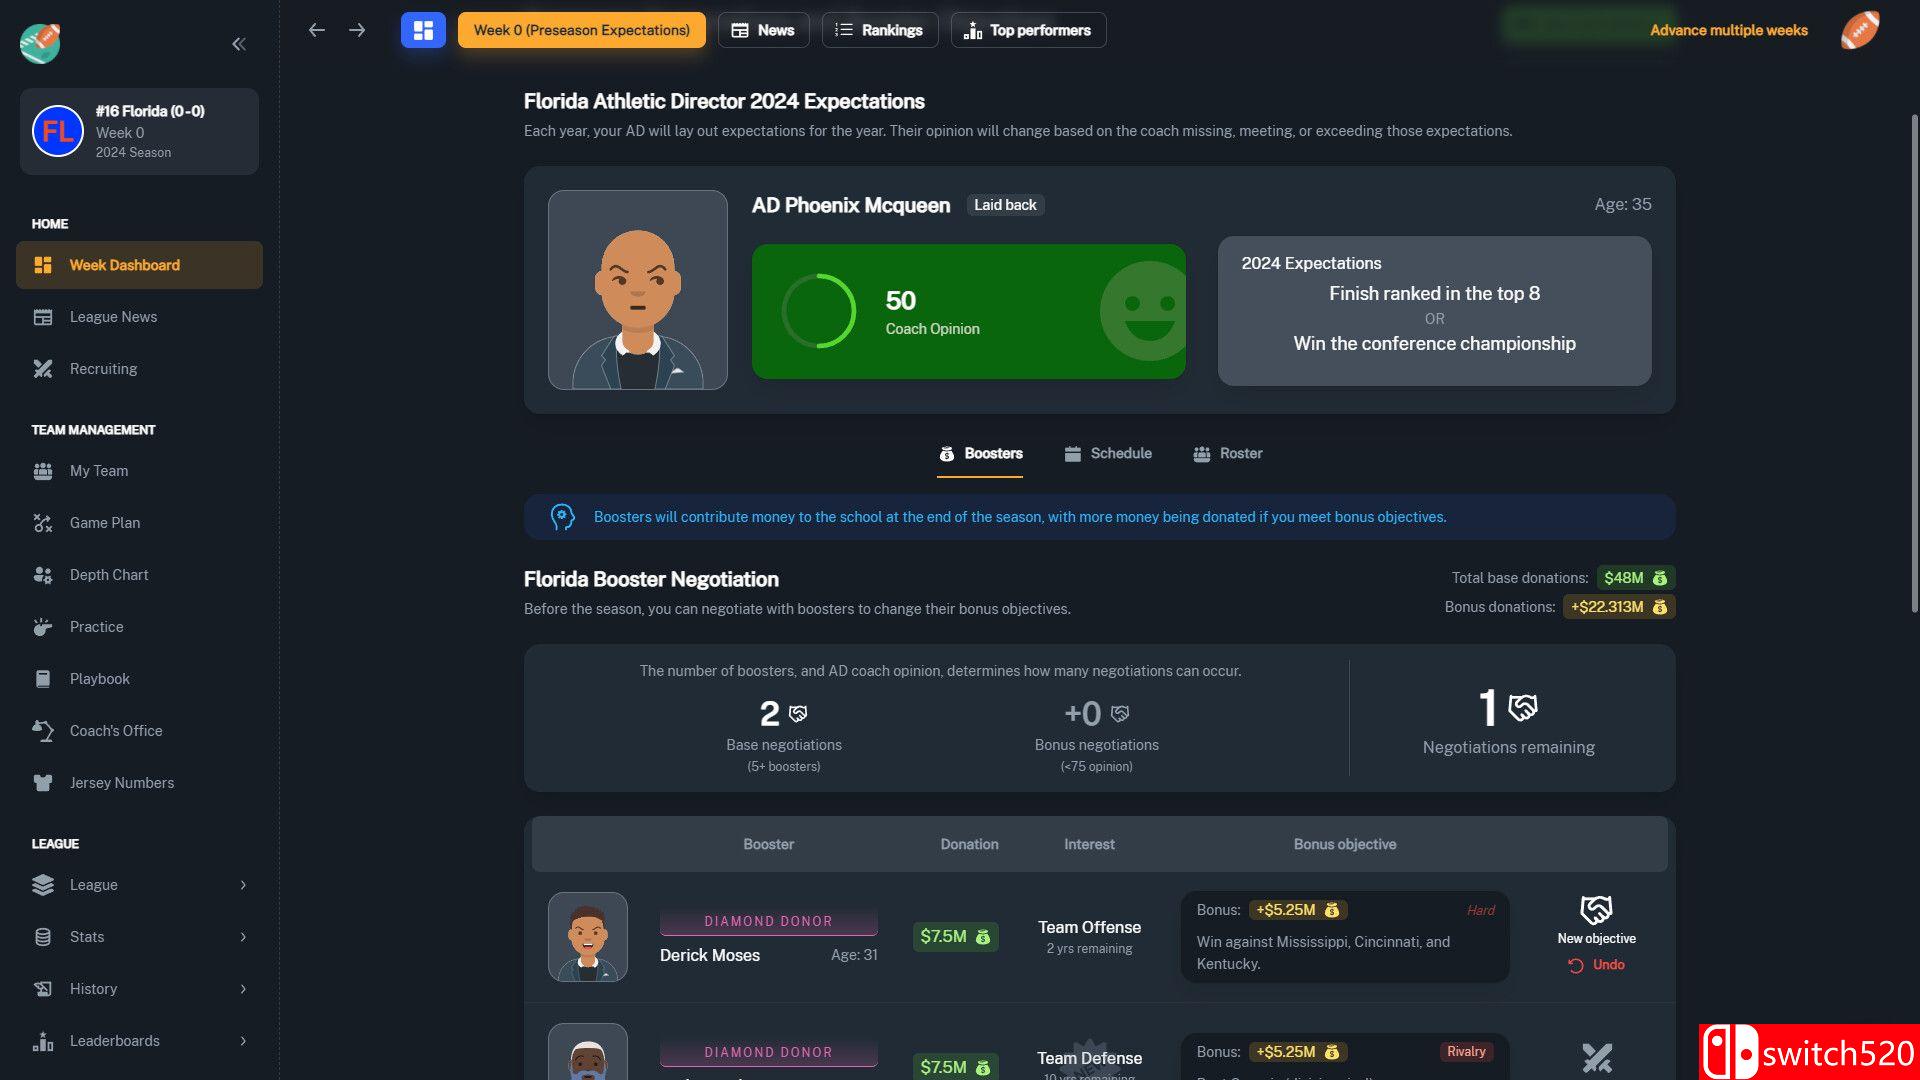1920x1080 pixels.
Task: Click the Coach Opinion progress ring
Action: tap(818, 311)
